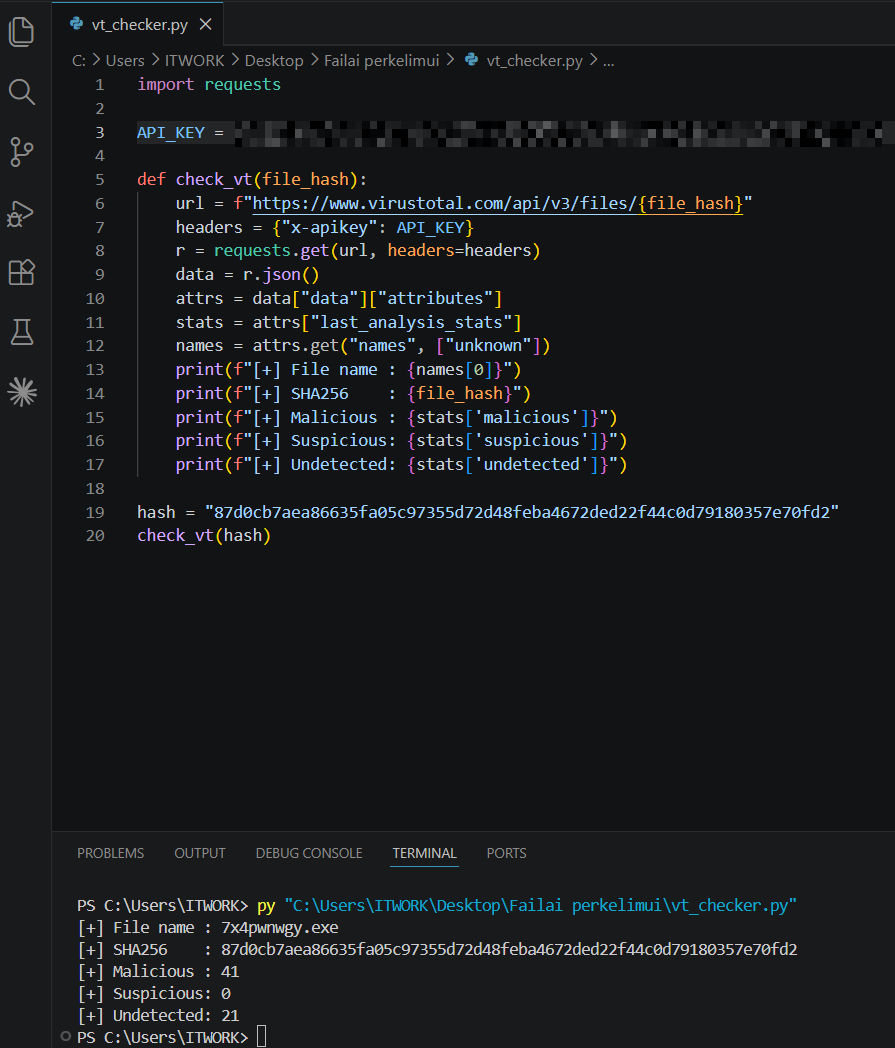Close the vt_checker.py editor tab
The image size is (895, 1048).
pyautogui.click(x=206, y=24)
